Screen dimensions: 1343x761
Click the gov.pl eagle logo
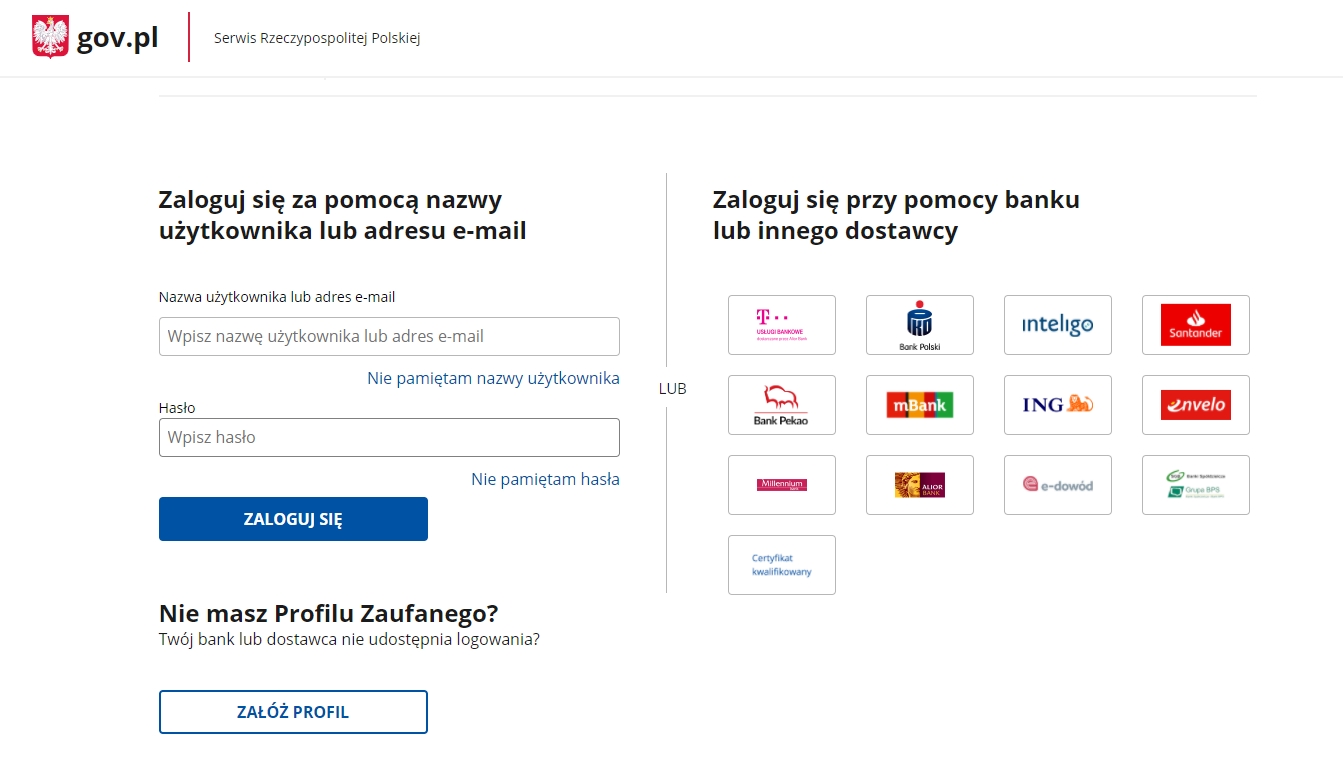(x=51, y=37)
